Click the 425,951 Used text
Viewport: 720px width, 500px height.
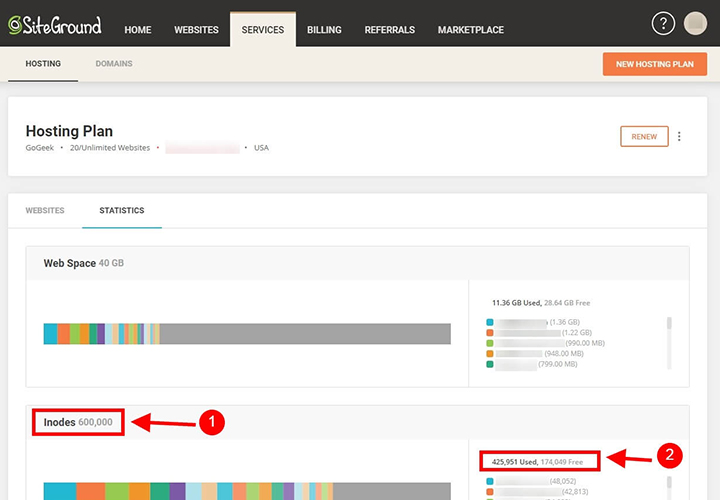coord(514,462)
